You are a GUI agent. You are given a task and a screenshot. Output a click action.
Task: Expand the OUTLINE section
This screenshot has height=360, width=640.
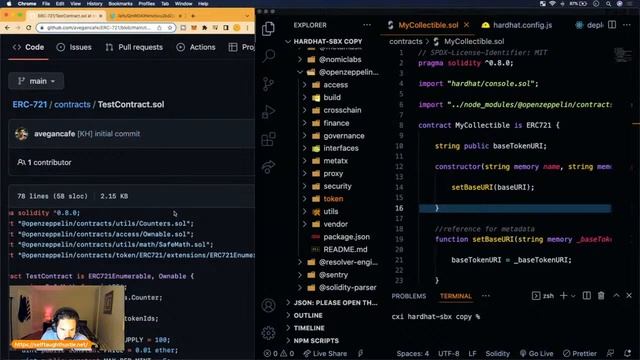pos(308,316)
